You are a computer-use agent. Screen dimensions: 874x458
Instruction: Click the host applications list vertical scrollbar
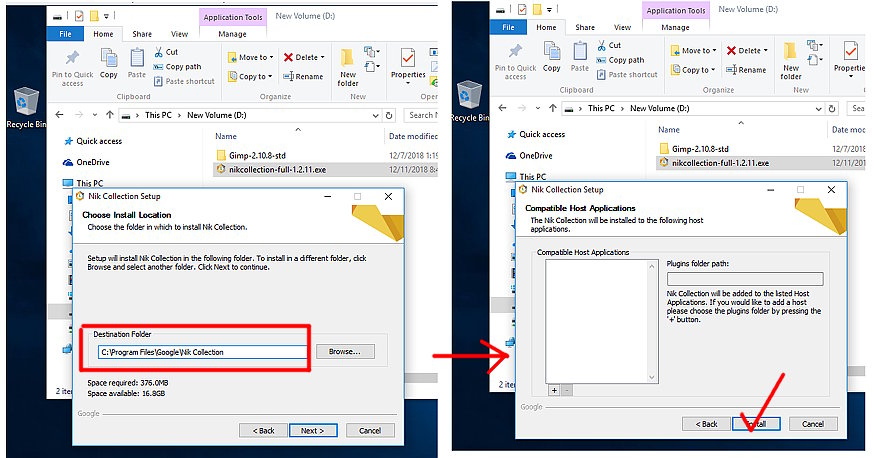click(652, 322)
